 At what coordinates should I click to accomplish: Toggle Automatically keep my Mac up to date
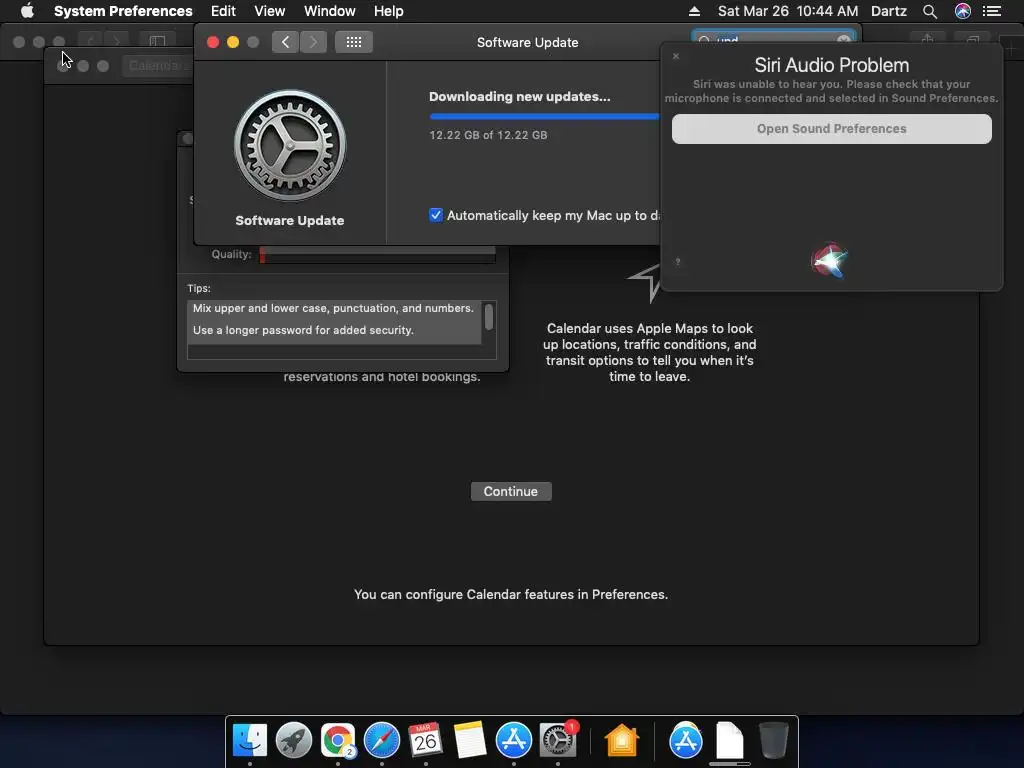[436, 215]
